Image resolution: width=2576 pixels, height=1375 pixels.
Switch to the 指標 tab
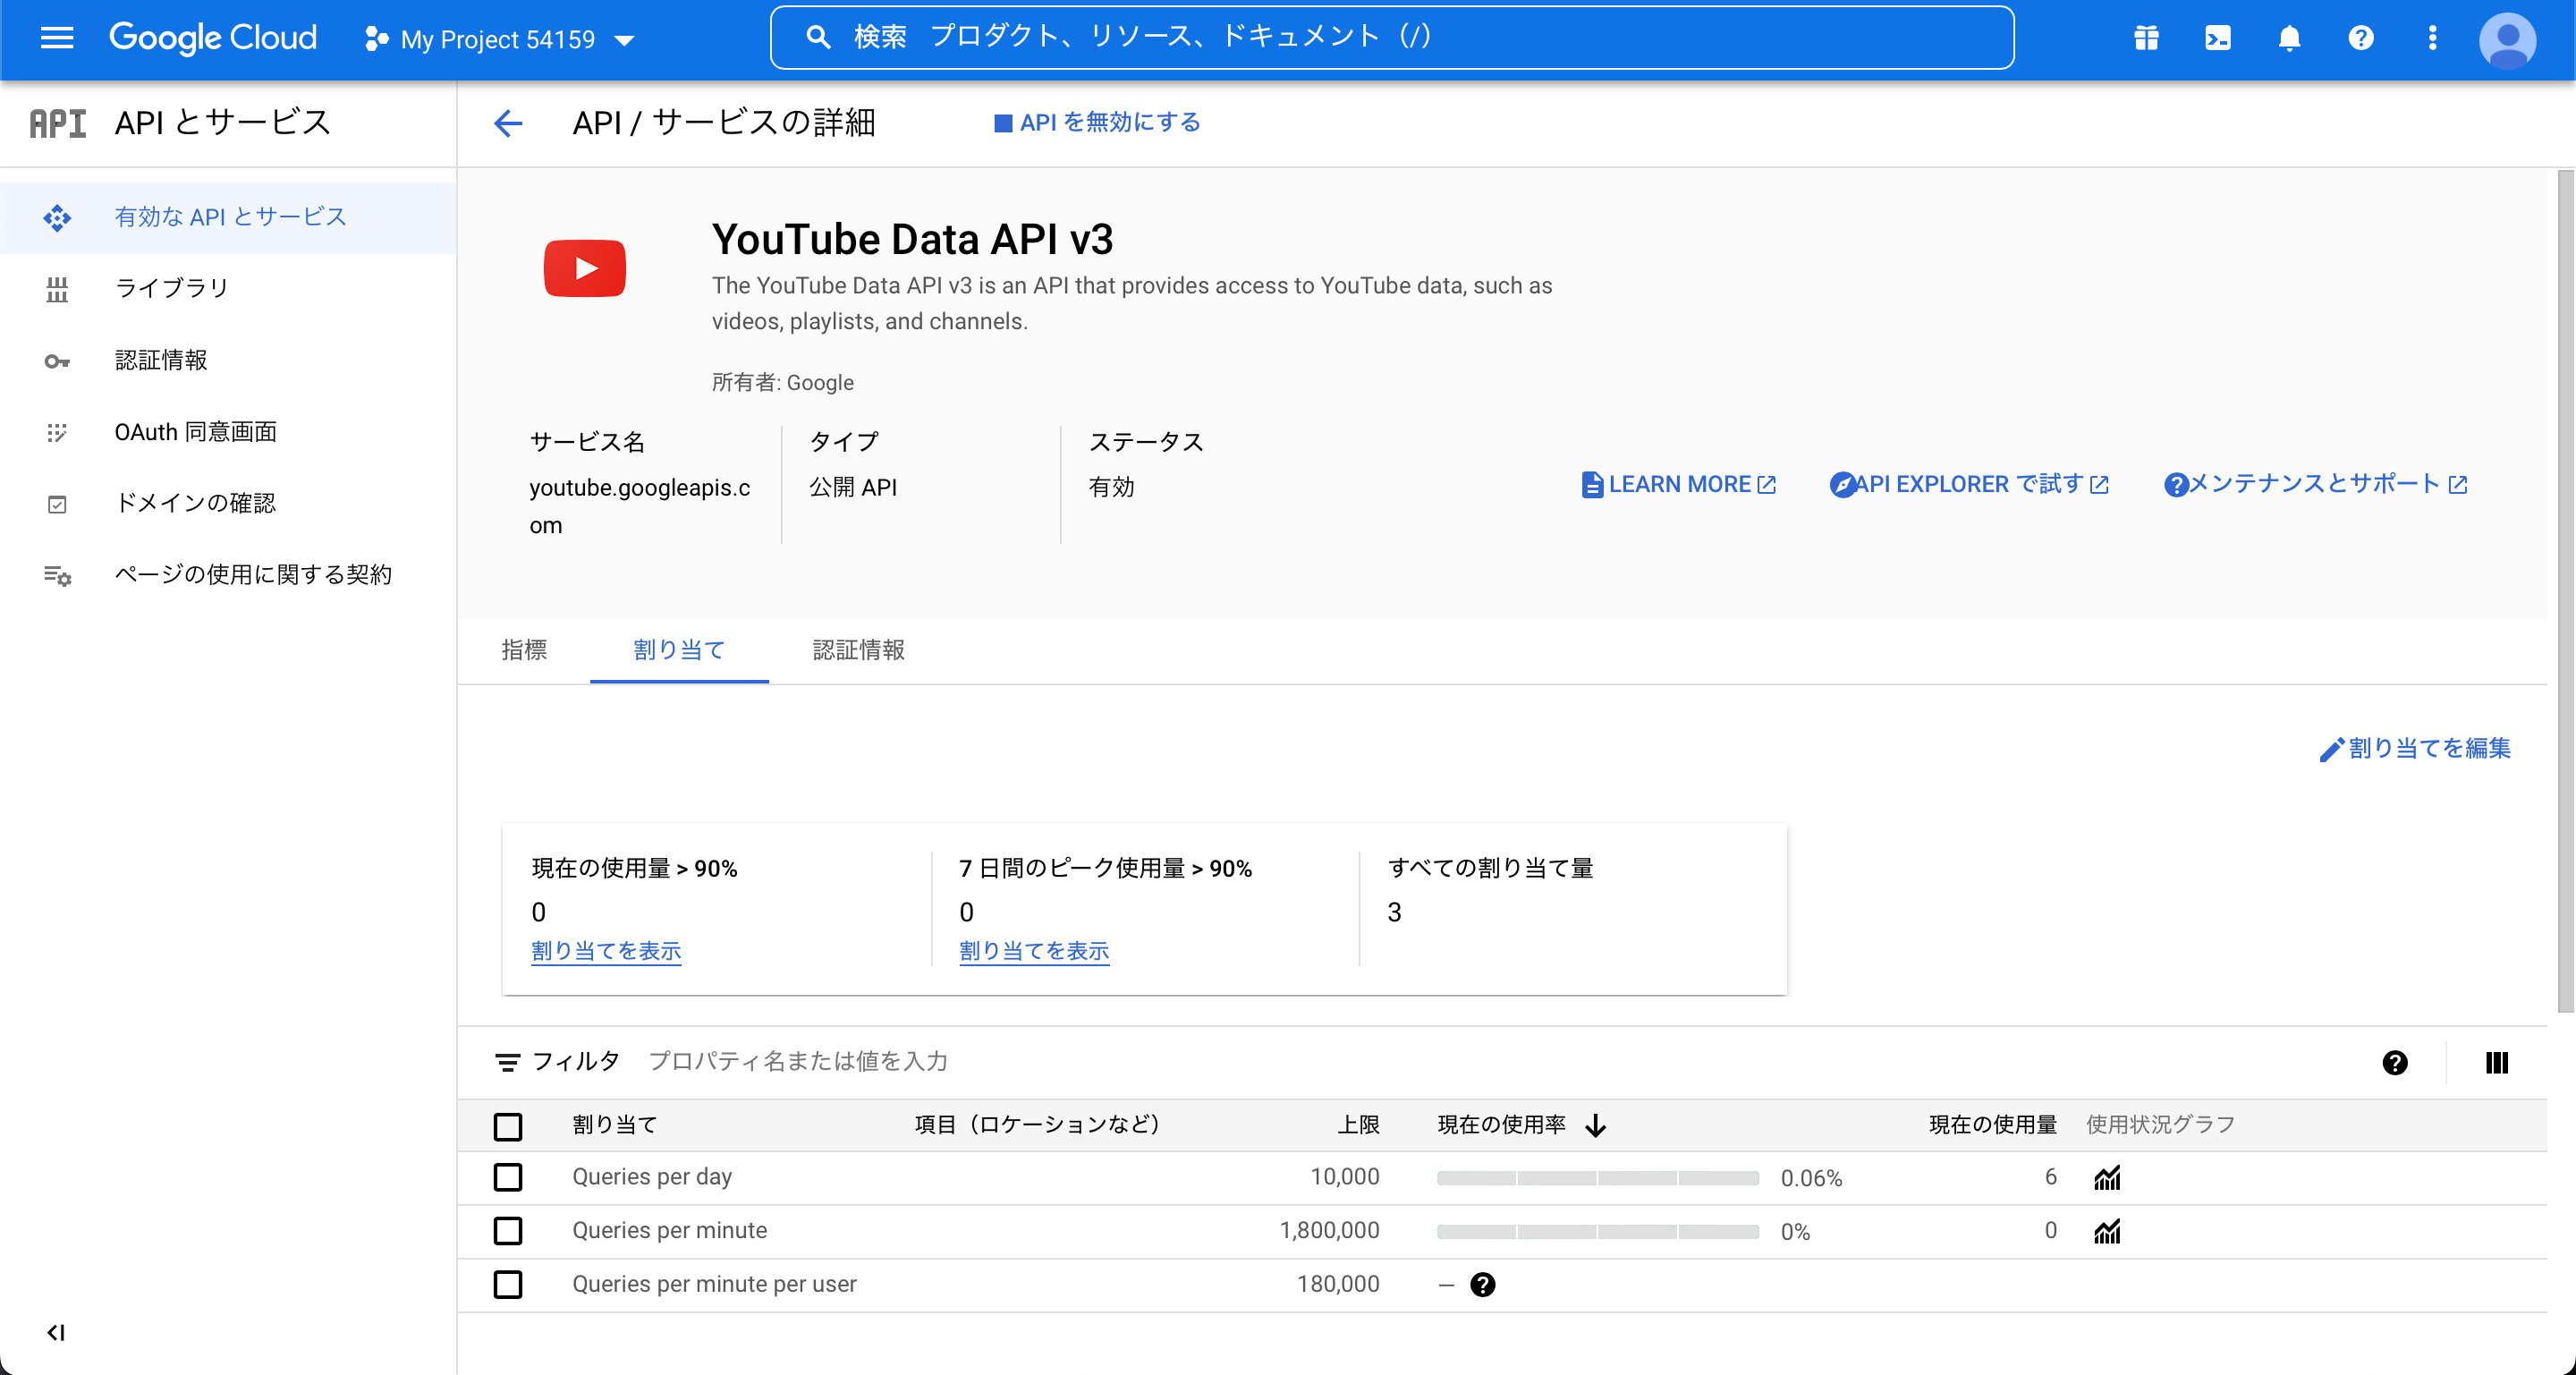click(524, 650)
